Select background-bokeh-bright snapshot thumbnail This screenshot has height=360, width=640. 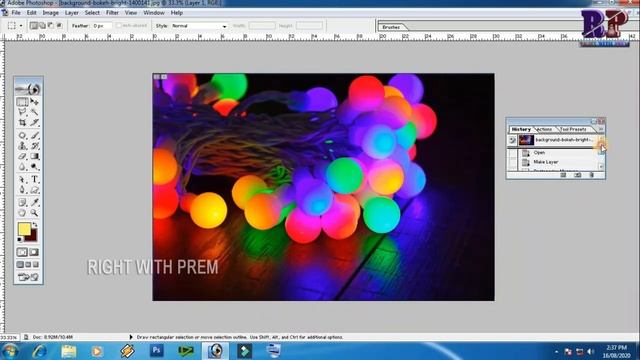point(526,140)
